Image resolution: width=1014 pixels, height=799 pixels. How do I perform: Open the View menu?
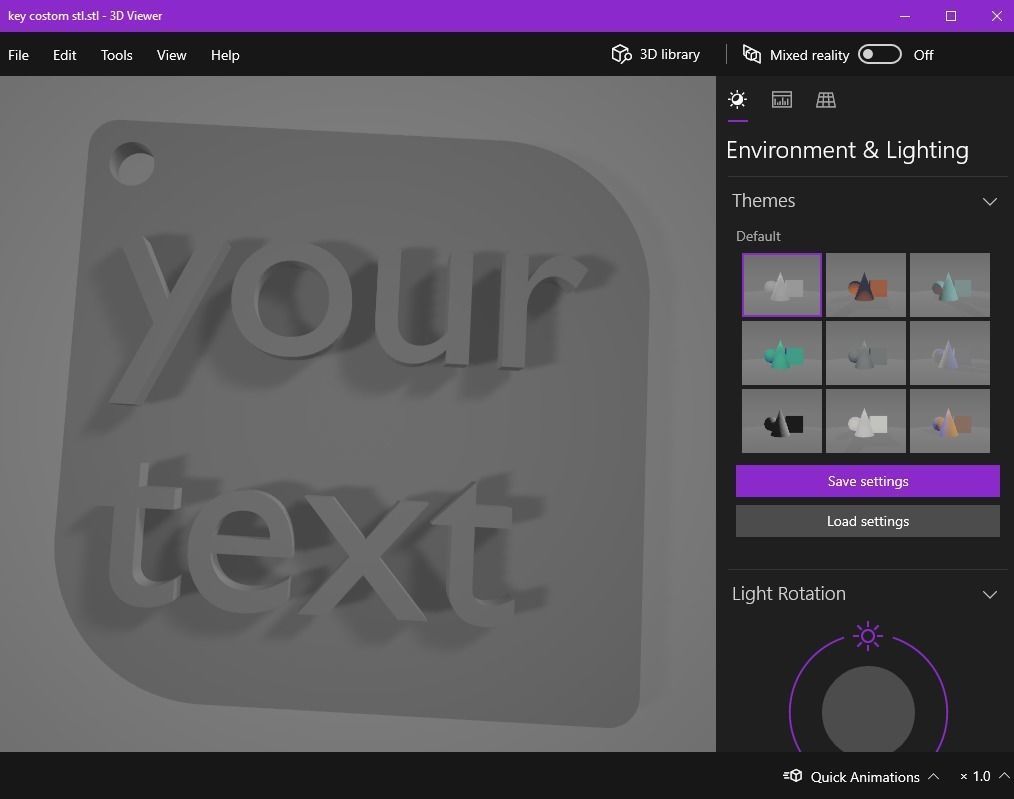tap(171, 55)
